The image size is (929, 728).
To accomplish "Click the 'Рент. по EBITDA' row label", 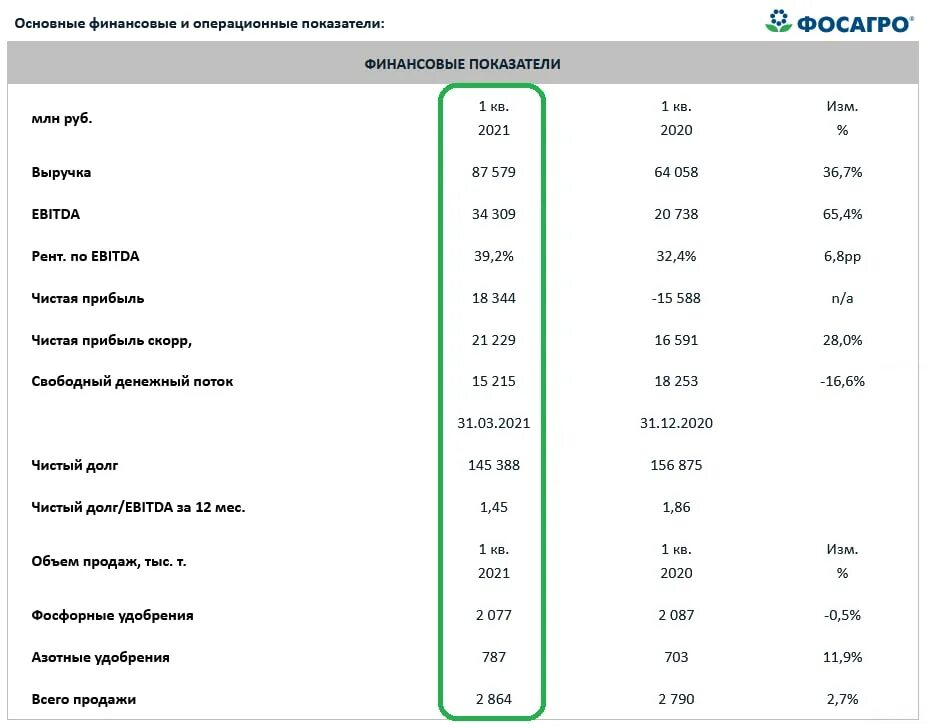I will (x=85, y=256).
